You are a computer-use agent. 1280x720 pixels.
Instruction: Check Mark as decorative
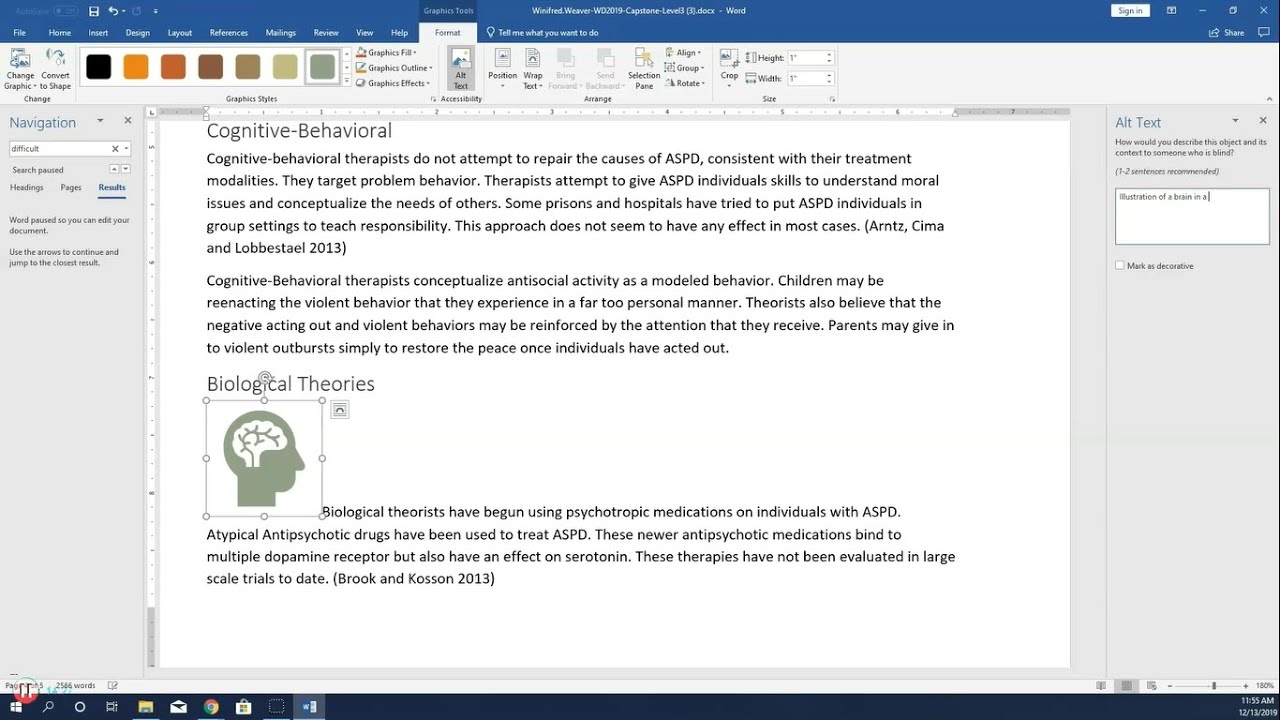tap(1120, 266)
